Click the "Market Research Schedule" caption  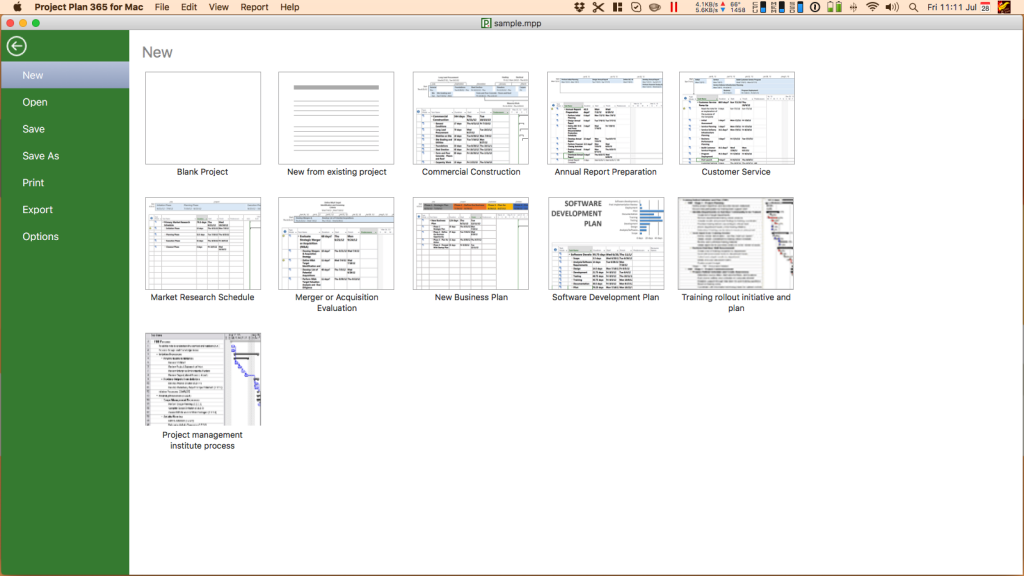pos(202,297)
